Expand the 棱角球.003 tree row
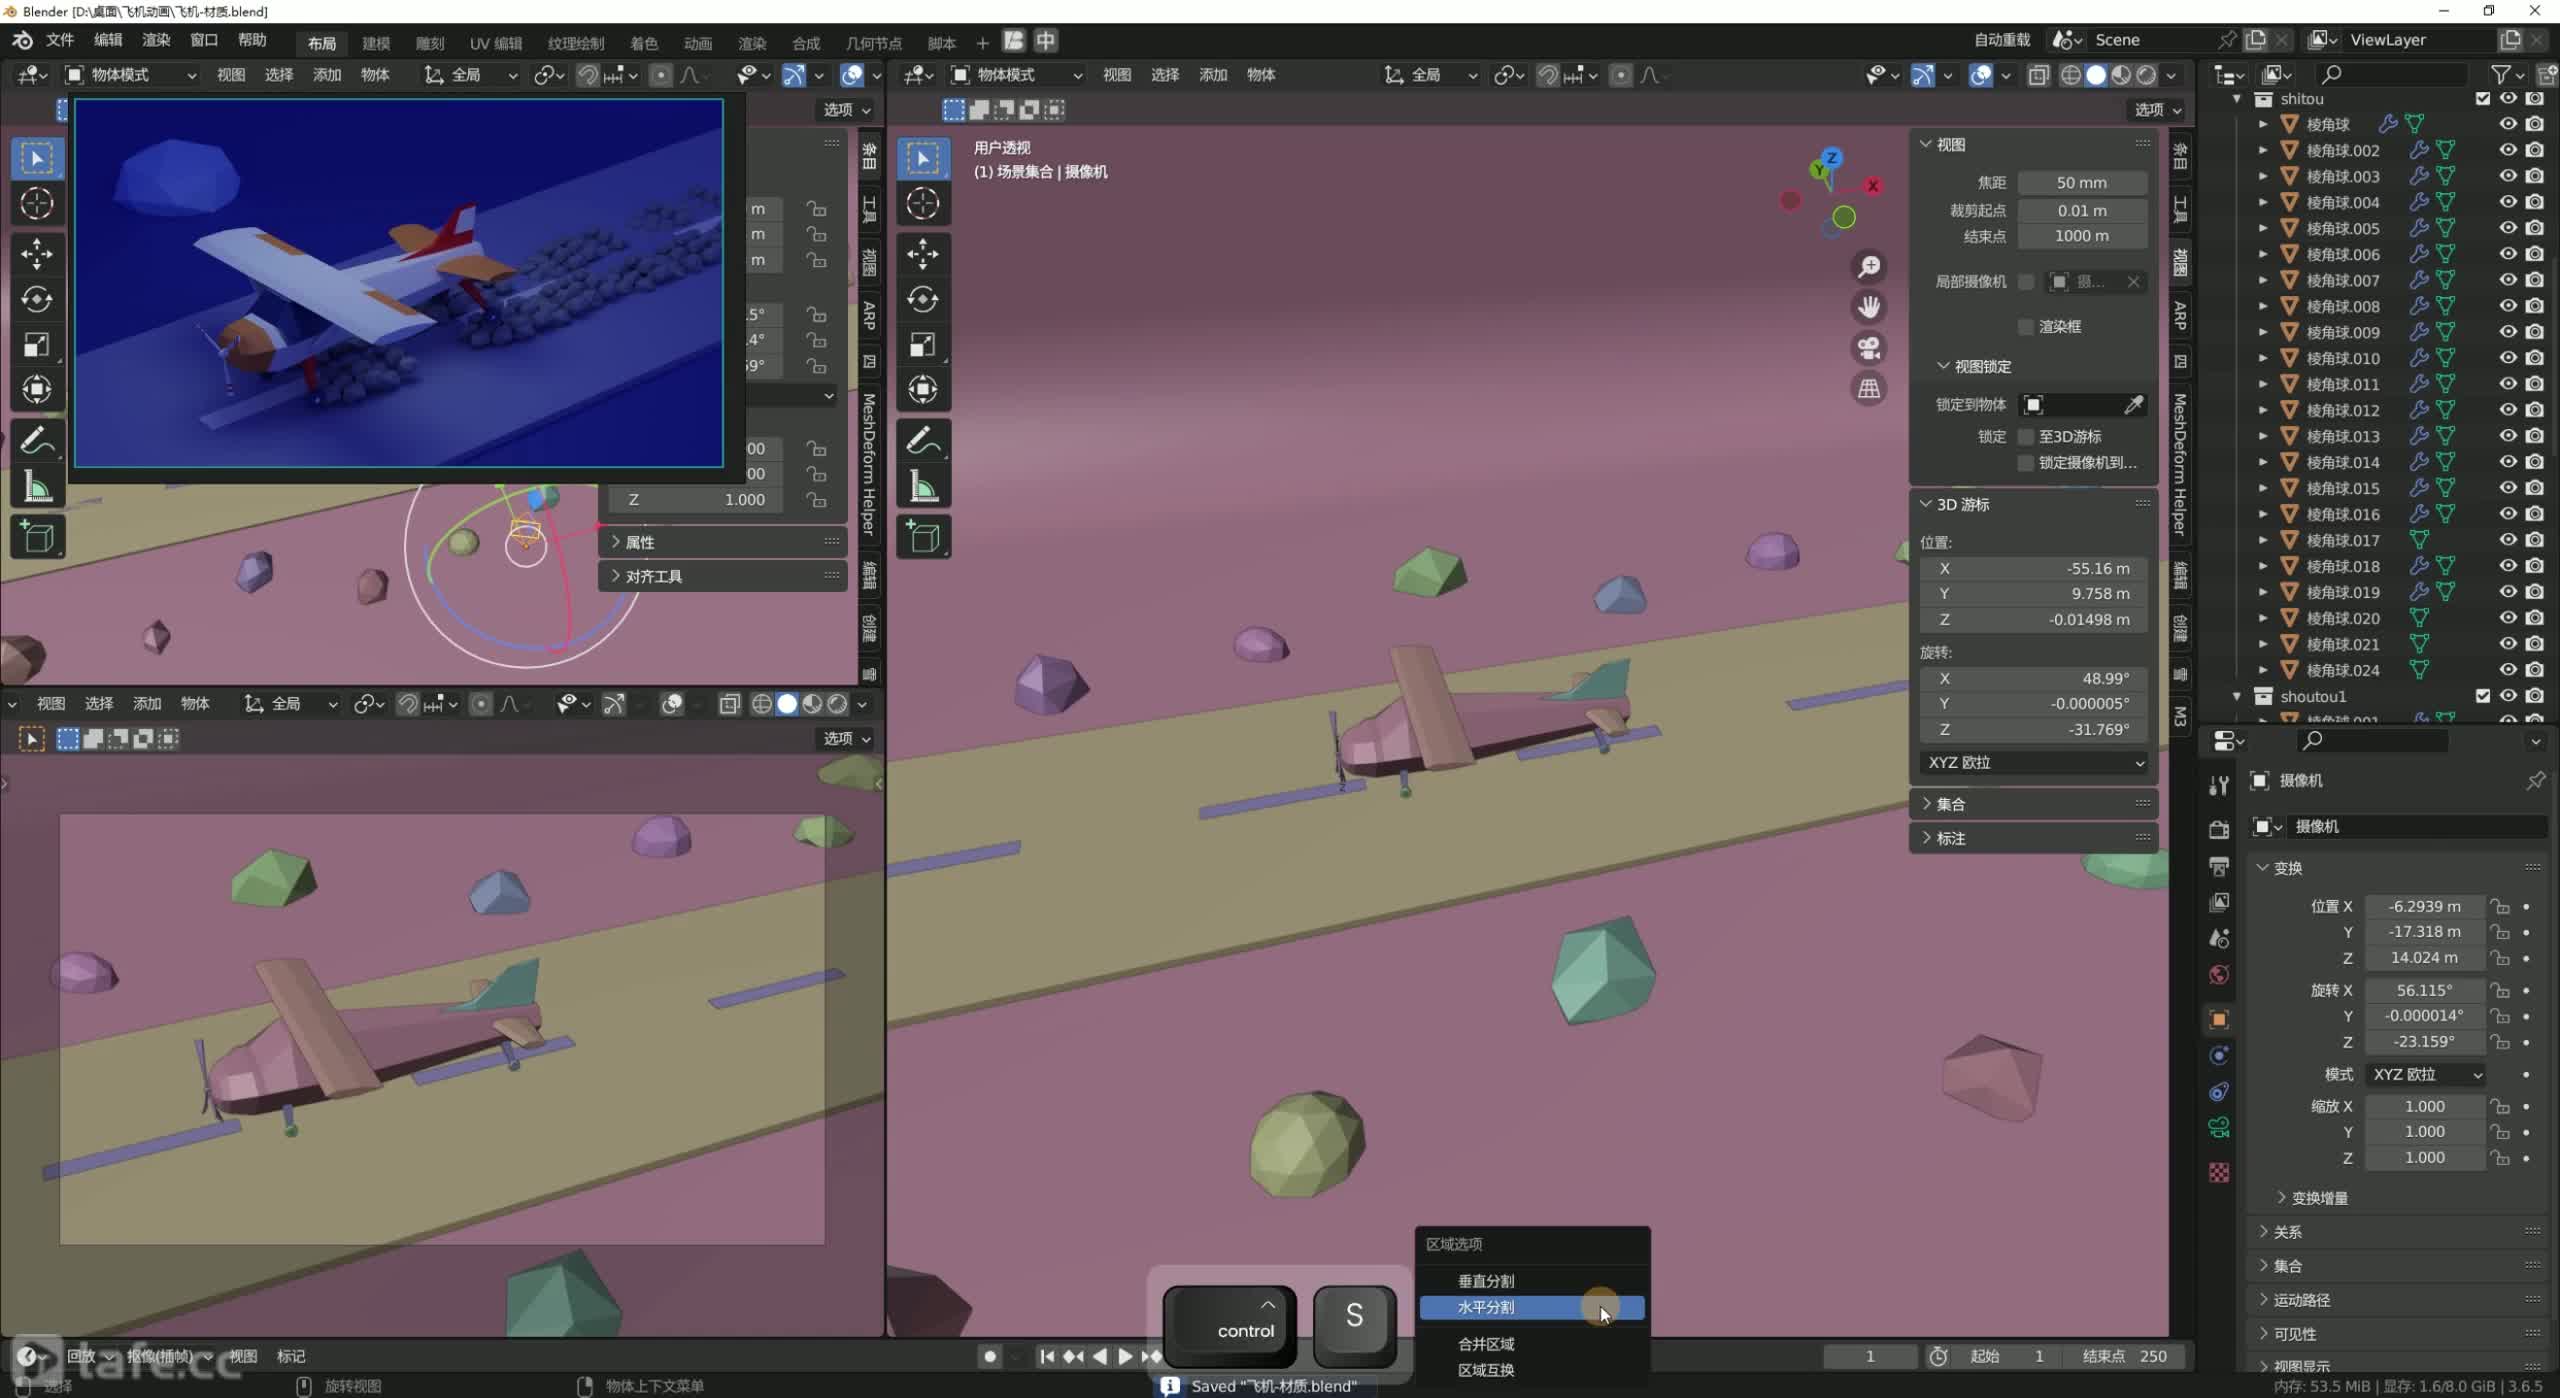The width and height of the screenshot is (2560, 1398). (2263, 176)
